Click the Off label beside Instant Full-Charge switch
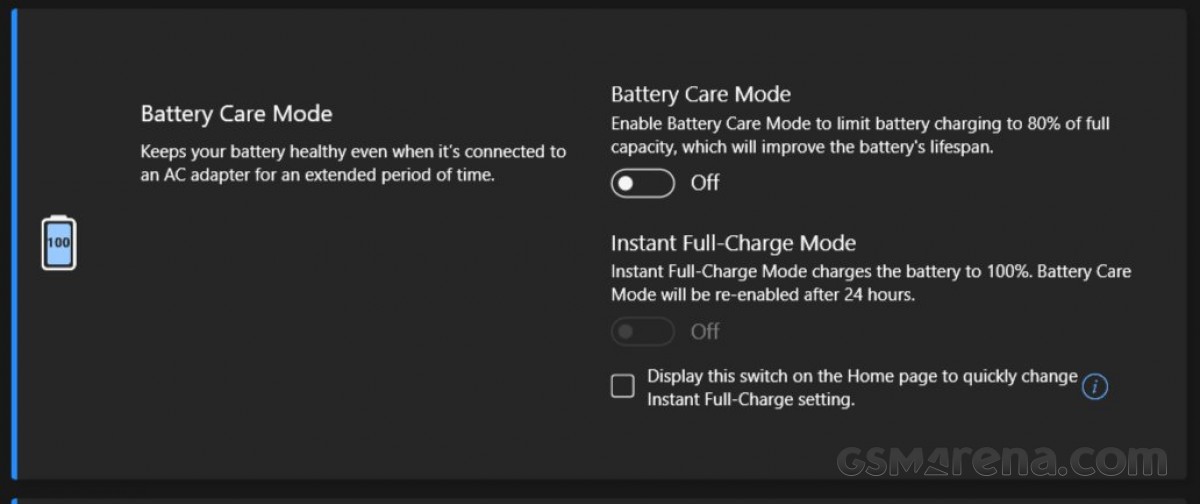Image resolution: width=1200 pixels, height=504 pixels. pyautogui.click(x=705, y=331)
